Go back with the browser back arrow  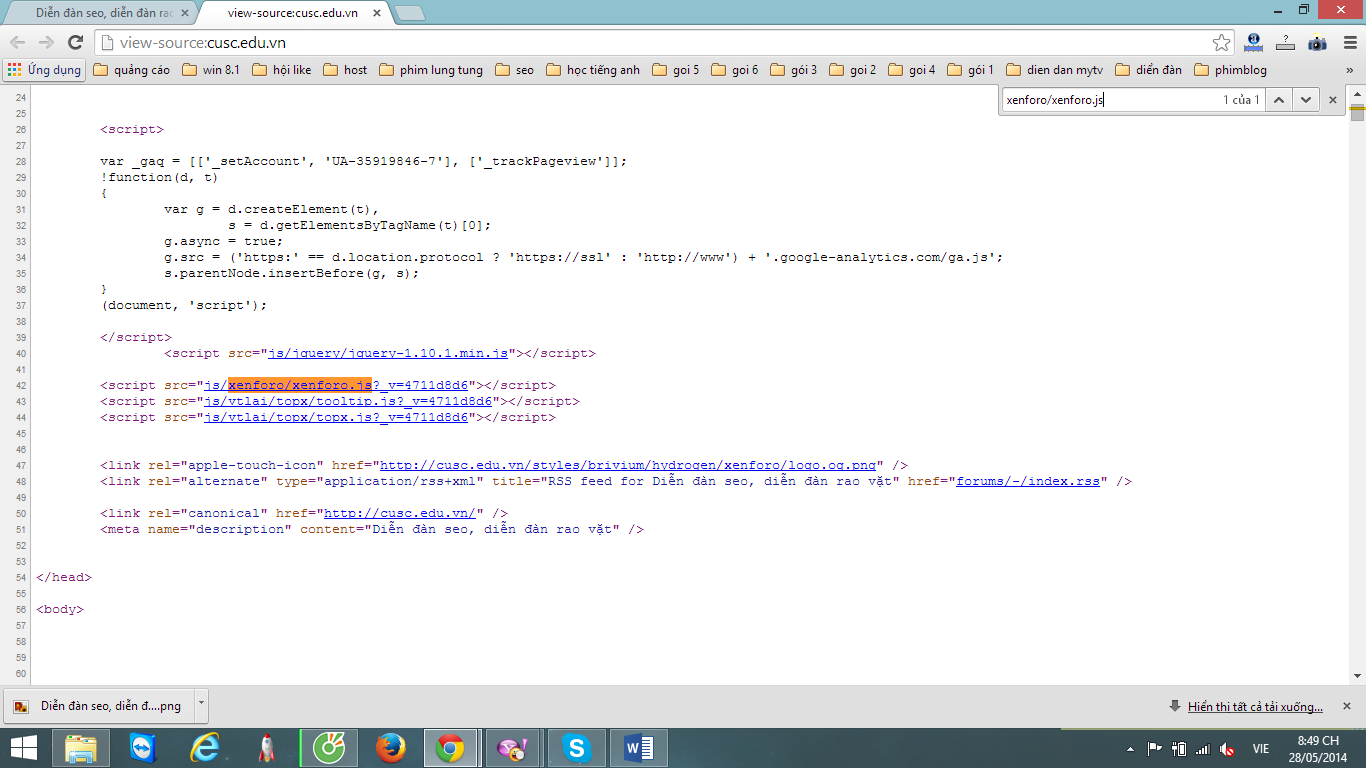click(17, 42)
